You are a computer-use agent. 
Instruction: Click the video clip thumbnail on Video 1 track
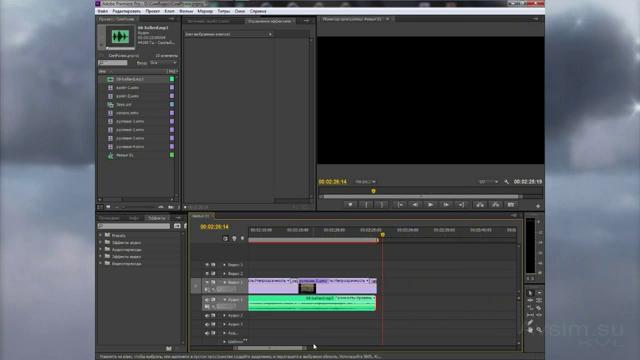[307, 289]
